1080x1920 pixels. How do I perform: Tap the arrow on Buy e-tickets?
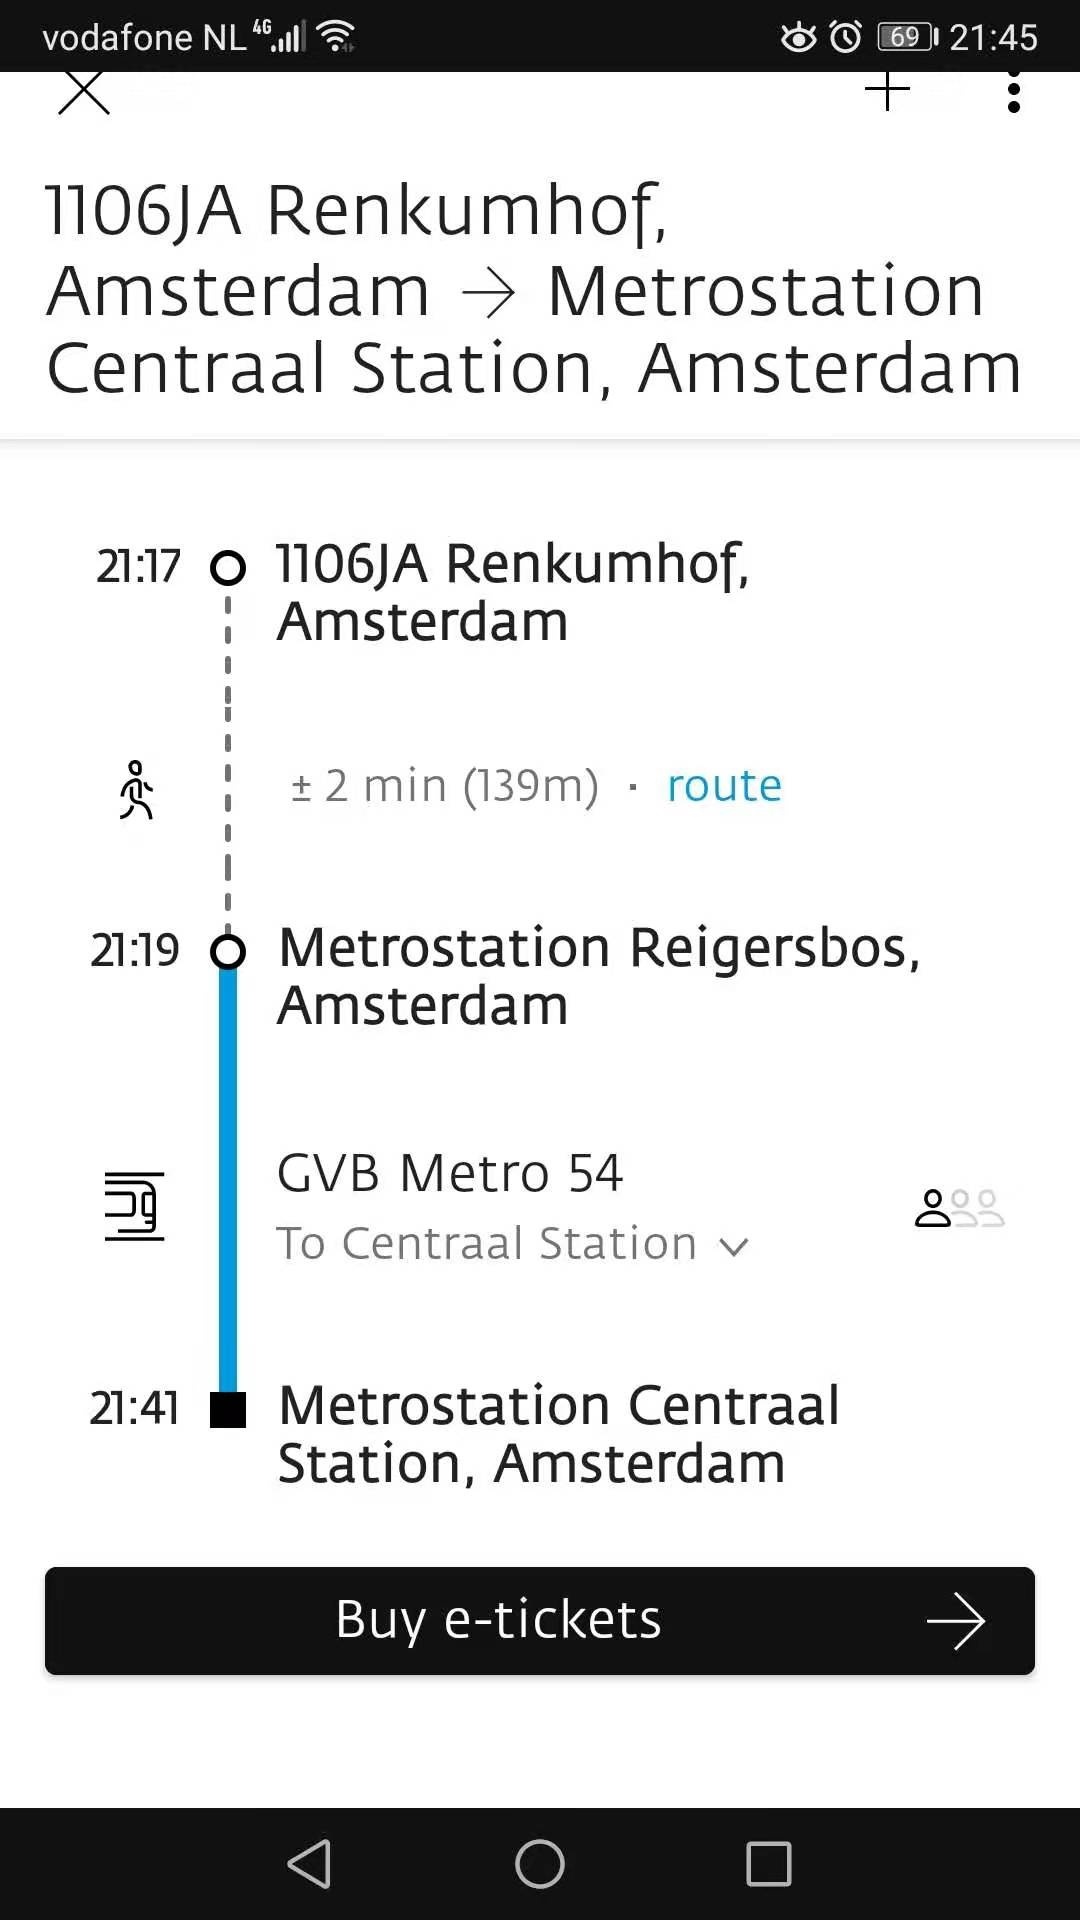click(956, 1621)
